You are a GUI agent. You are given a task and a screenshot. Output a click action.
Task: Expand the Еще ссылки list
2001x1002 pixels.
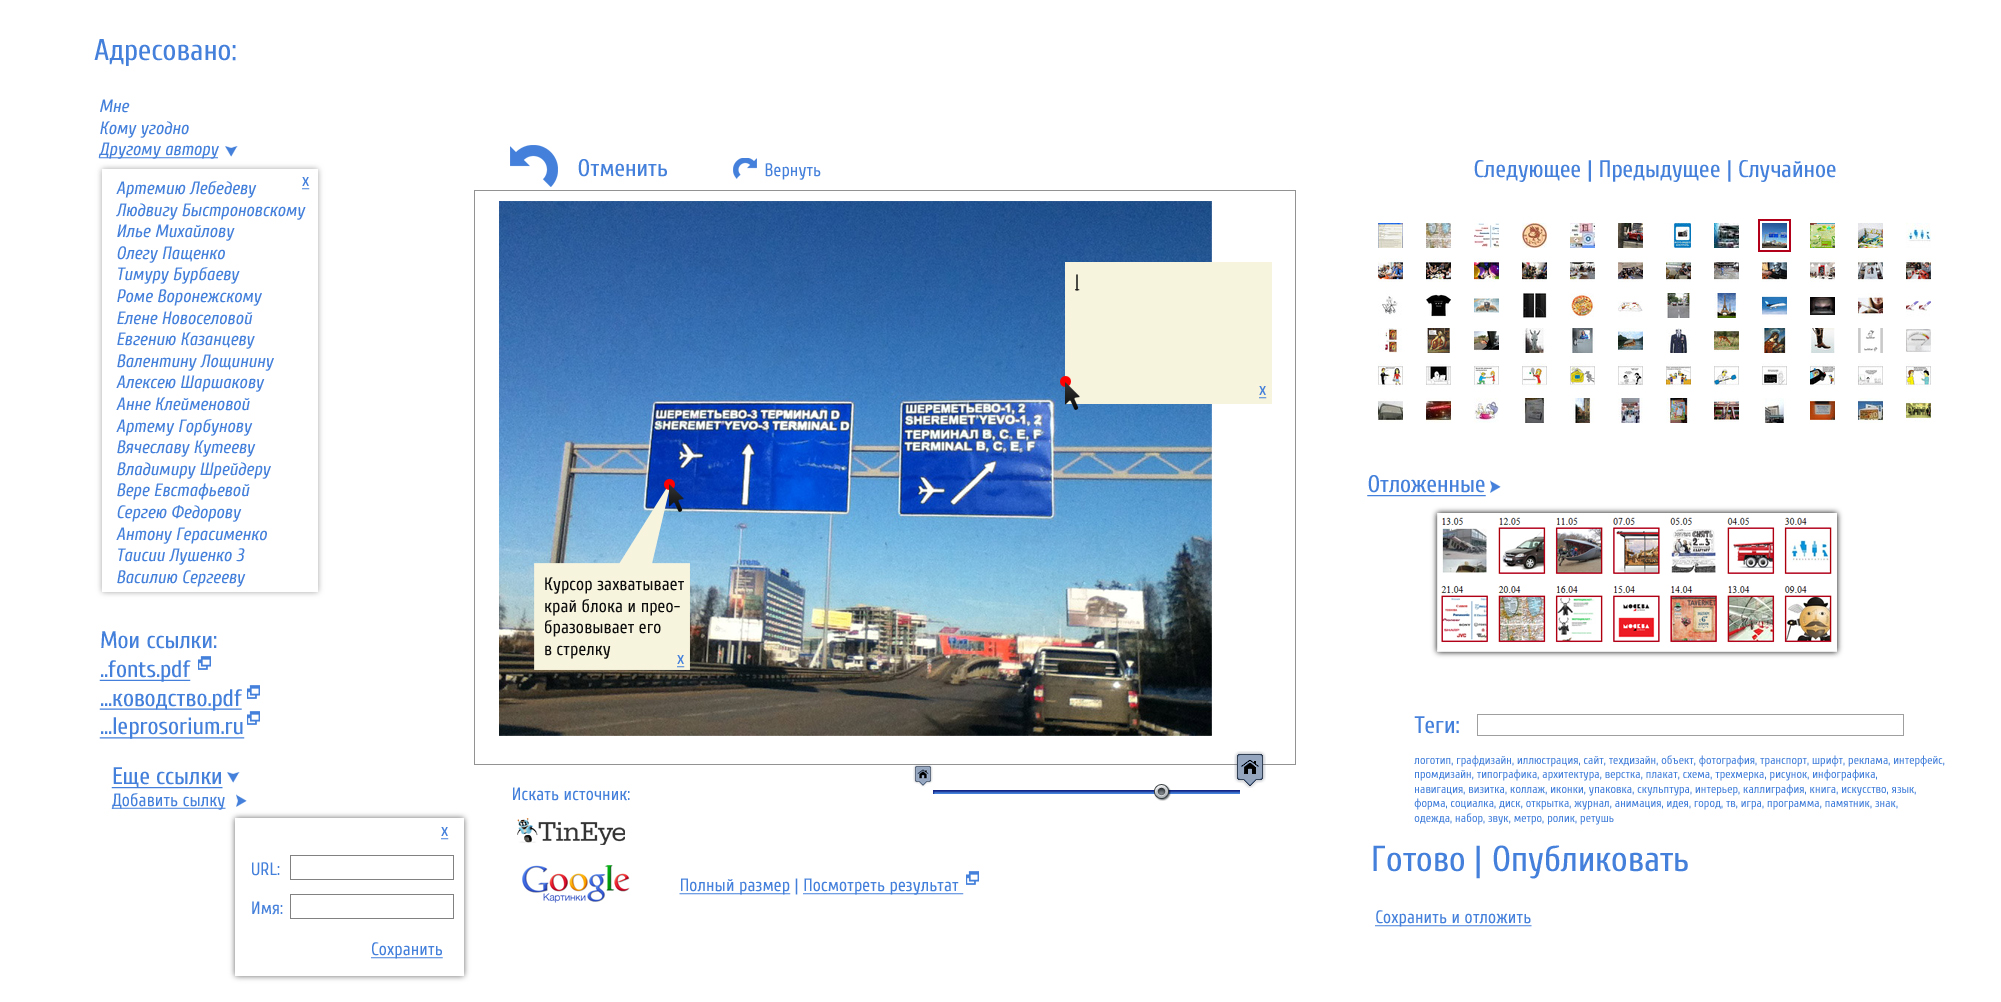point(234,777)
